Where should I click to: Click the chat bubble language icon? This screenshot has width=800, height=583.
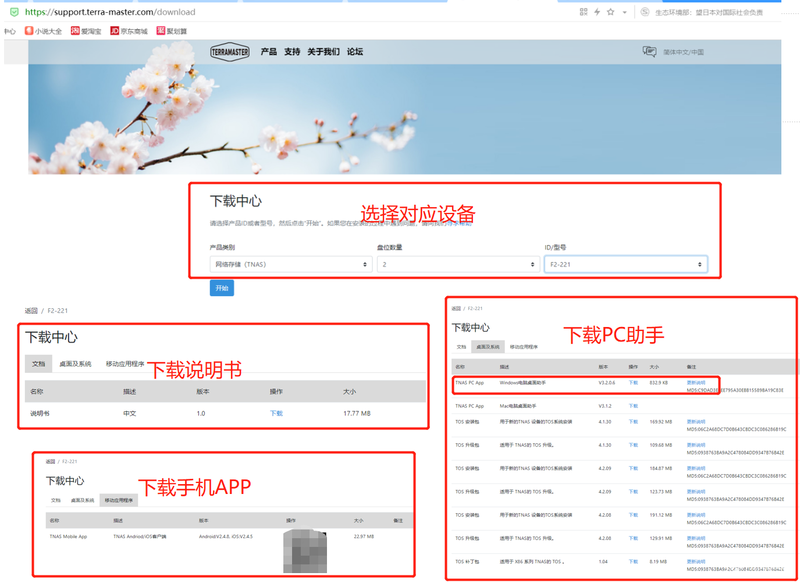[x=649, y=52]
